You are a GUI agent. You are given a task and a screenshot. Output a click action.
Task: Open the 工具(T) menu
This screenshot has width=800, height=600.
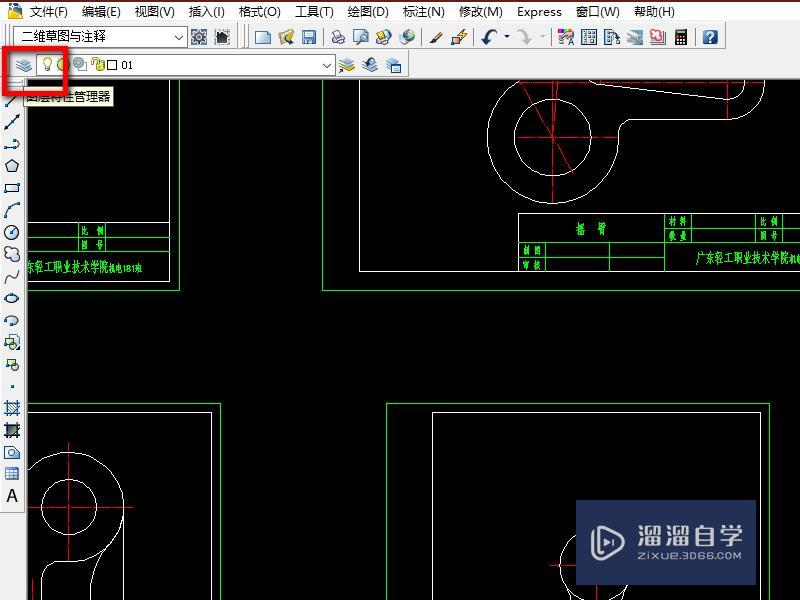coord(314,12)
